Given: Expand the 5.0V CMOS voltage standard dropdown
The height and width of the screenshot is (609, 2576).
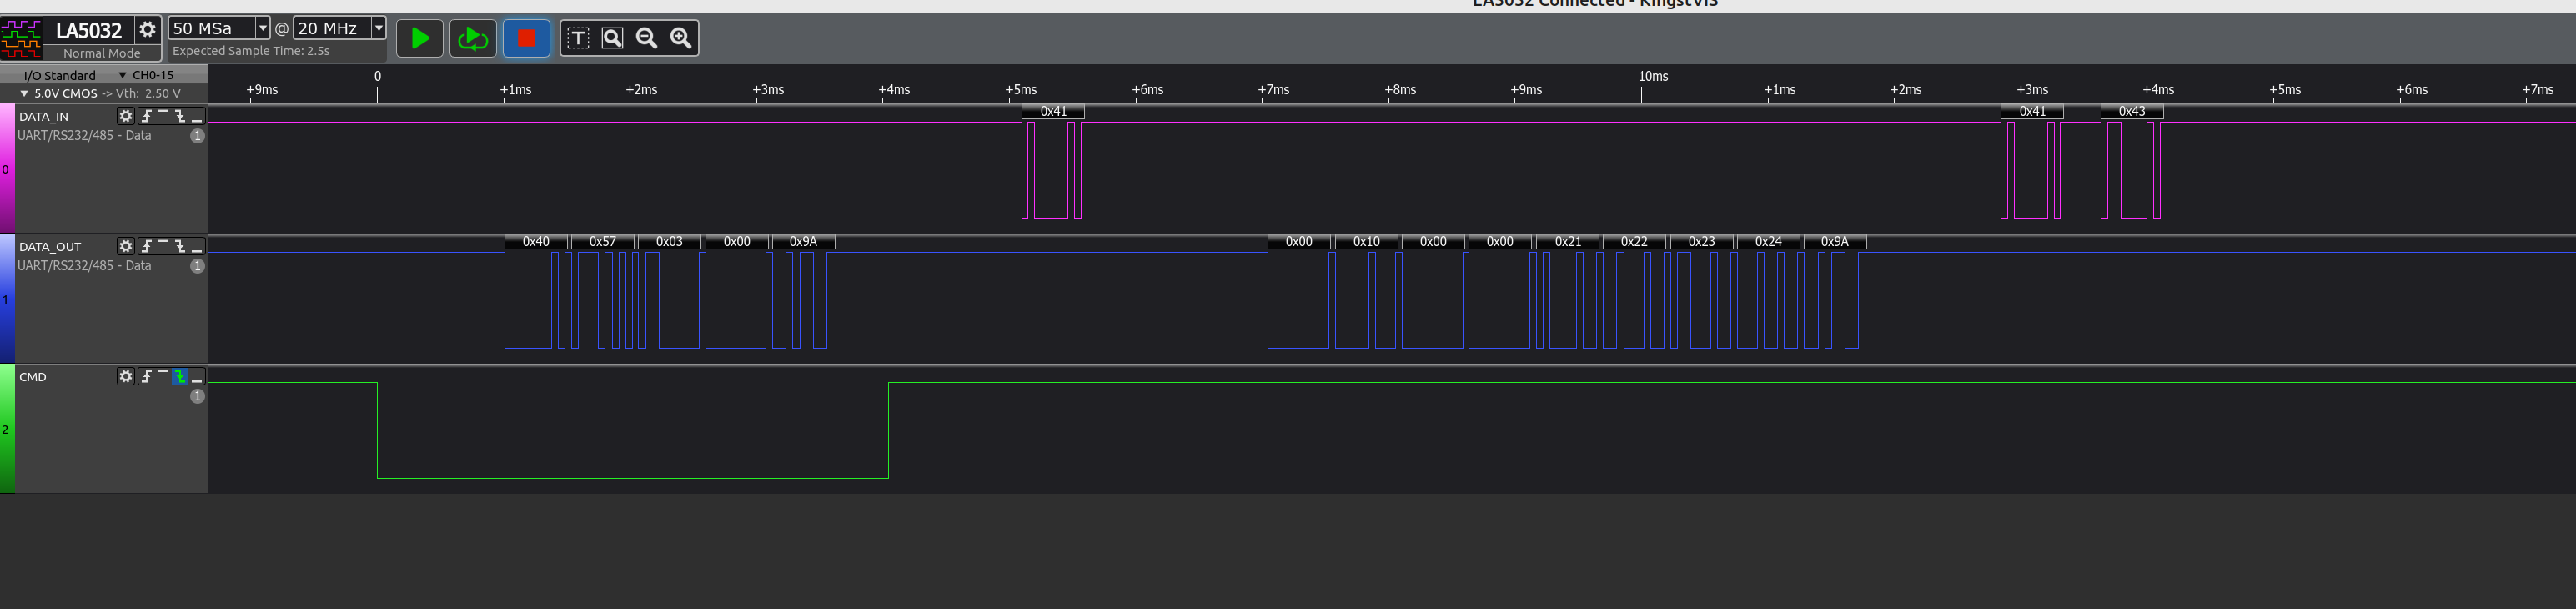Looking at the screenshot, I should [x=24, y=93].
